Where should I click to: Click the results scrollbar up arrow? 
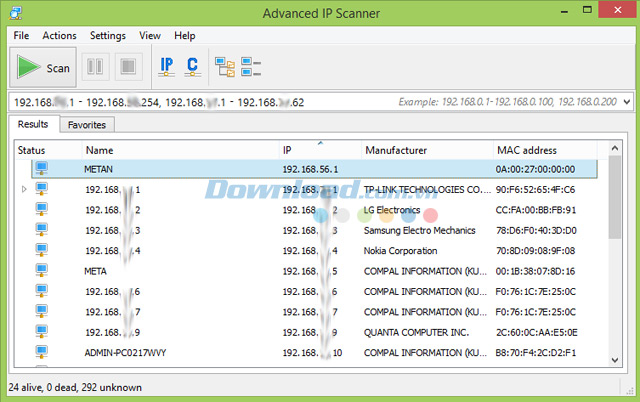pyautogui.click(x=615, y=148)
